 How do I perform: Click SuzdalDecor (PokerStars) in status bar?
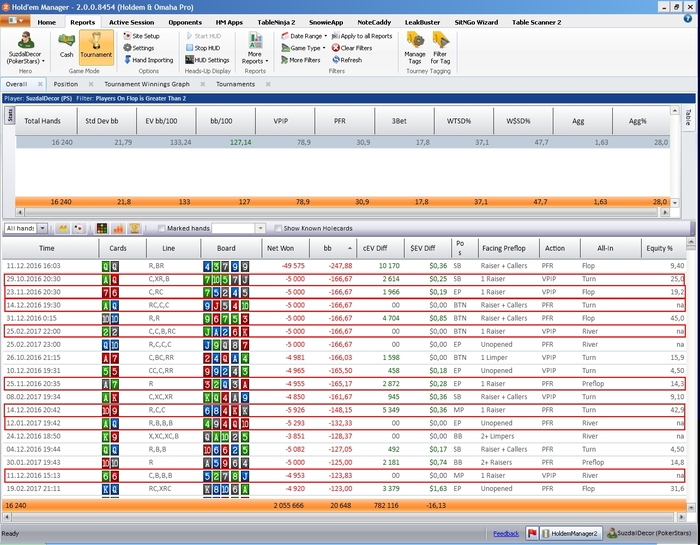click(650, 533)
